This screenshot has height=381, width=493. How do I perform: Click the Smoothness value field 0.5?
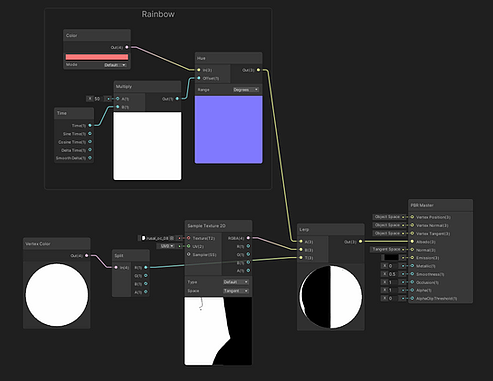tap(393, 274)
